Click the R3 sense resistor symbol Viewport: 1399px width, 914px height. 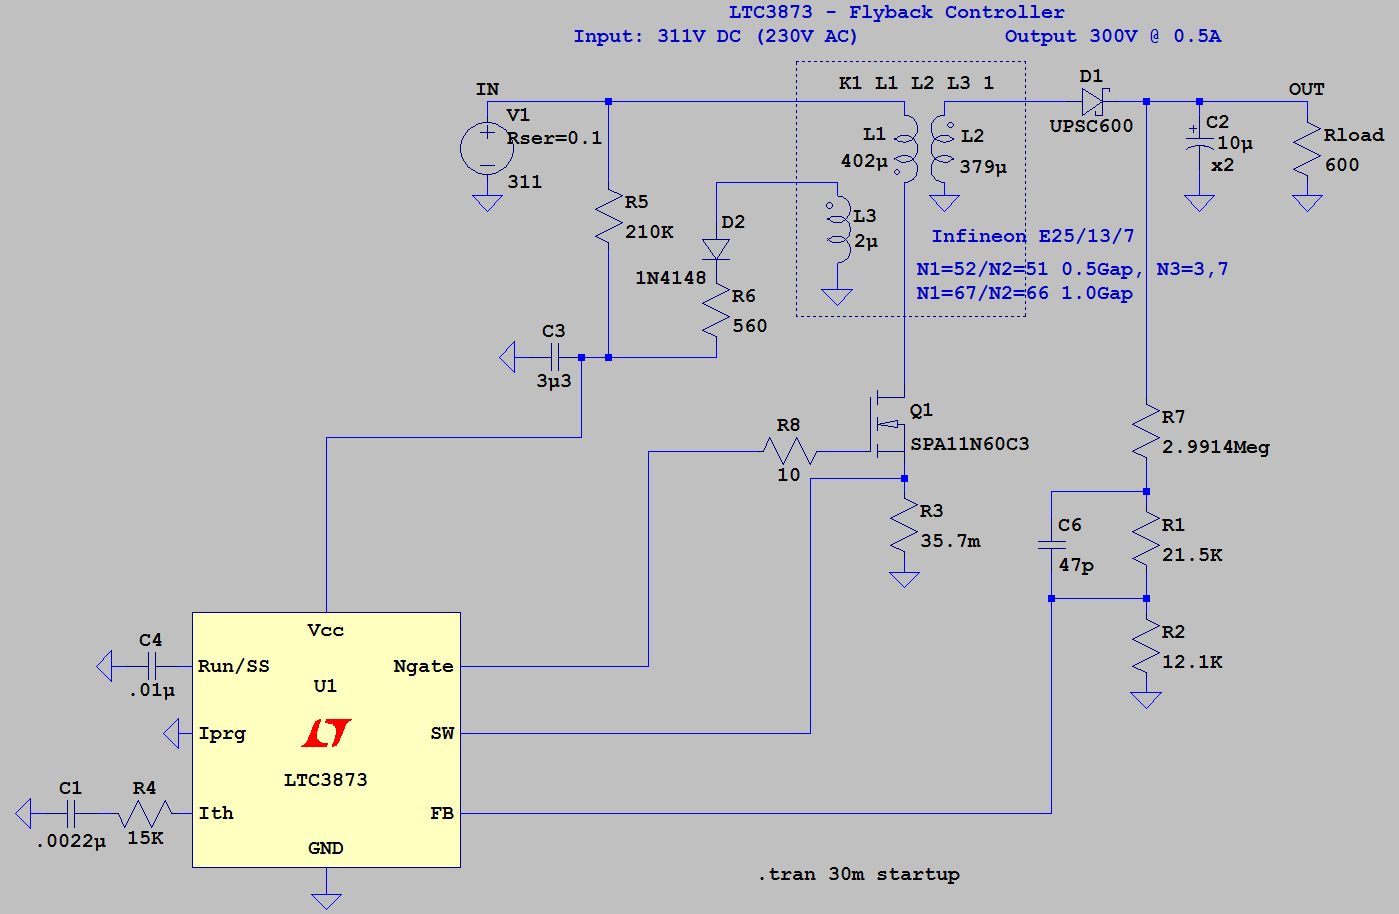(x=904, y=525)
